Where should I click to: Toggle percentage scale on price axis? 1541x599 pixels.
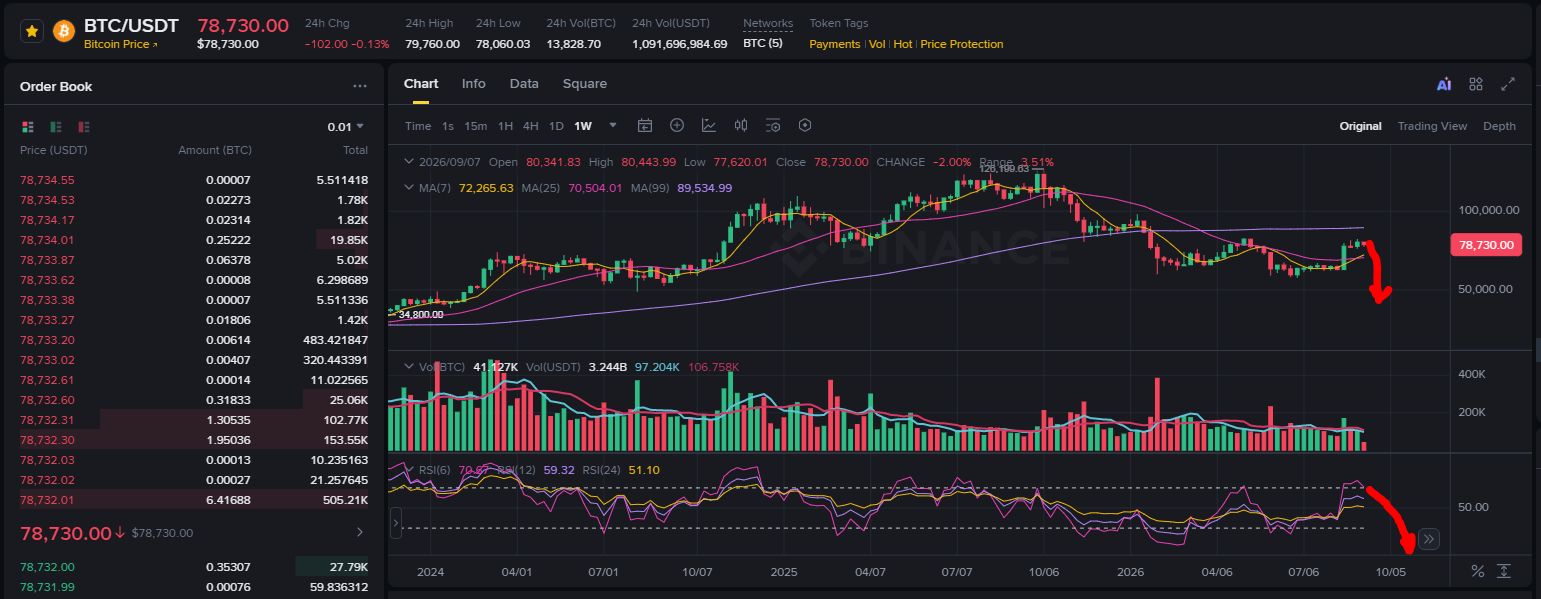[1478, 571]
